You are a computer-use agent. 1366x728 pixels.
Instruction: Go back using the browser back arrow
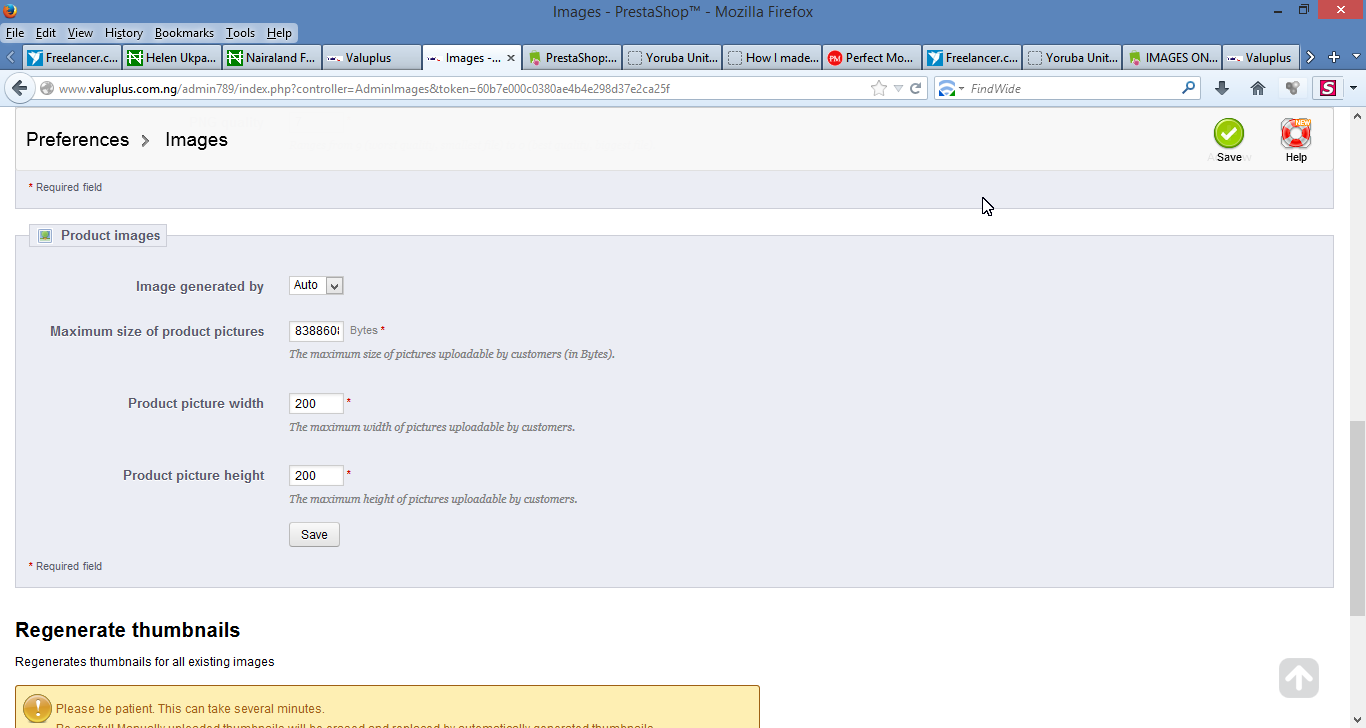(19, 88)
